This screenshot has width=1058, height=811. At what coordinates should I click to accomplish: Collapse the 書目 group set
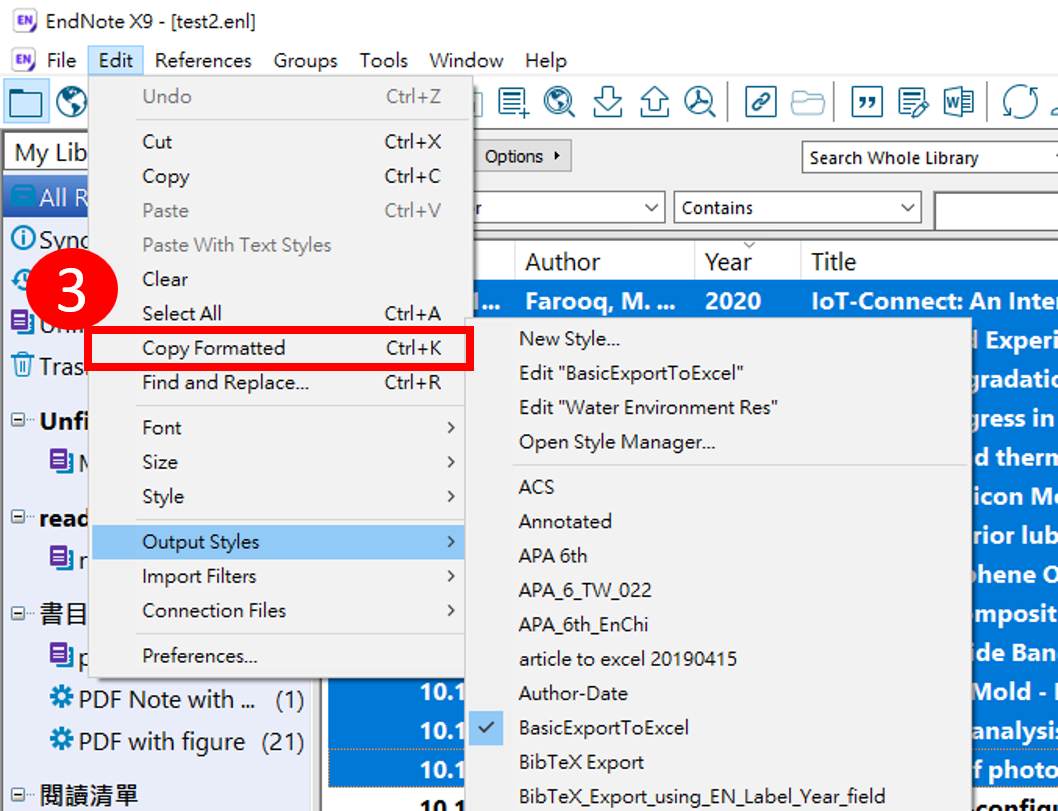point(18,613)
